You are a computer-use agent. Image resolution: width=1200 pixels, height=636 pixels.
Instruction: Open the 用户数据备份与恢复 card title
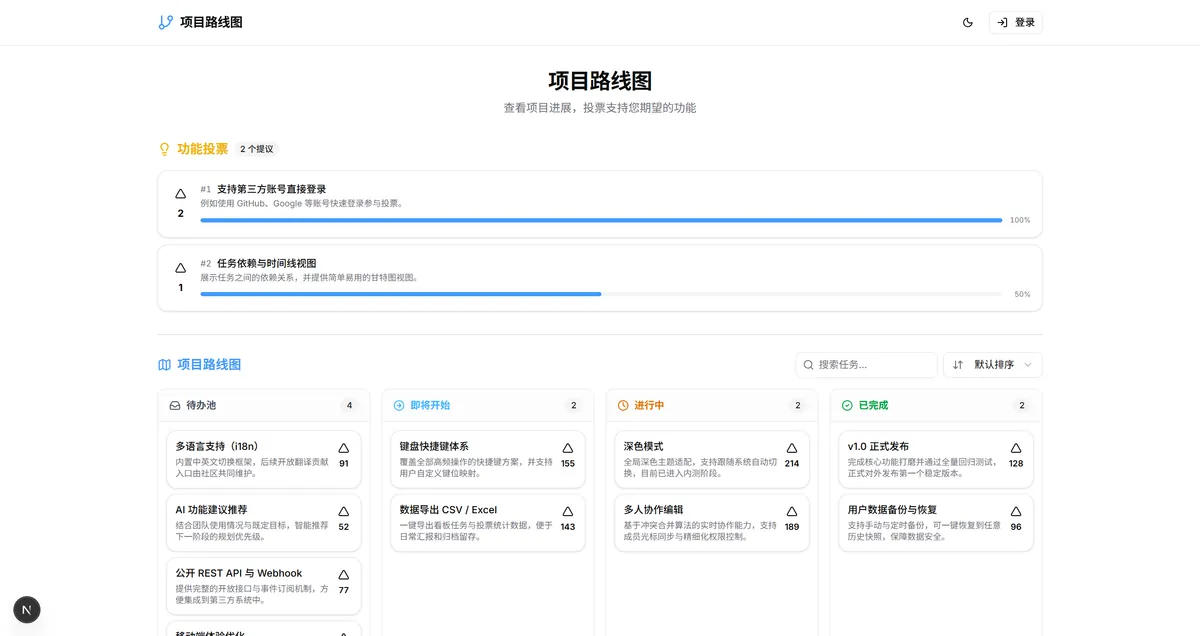coord(892,510)
